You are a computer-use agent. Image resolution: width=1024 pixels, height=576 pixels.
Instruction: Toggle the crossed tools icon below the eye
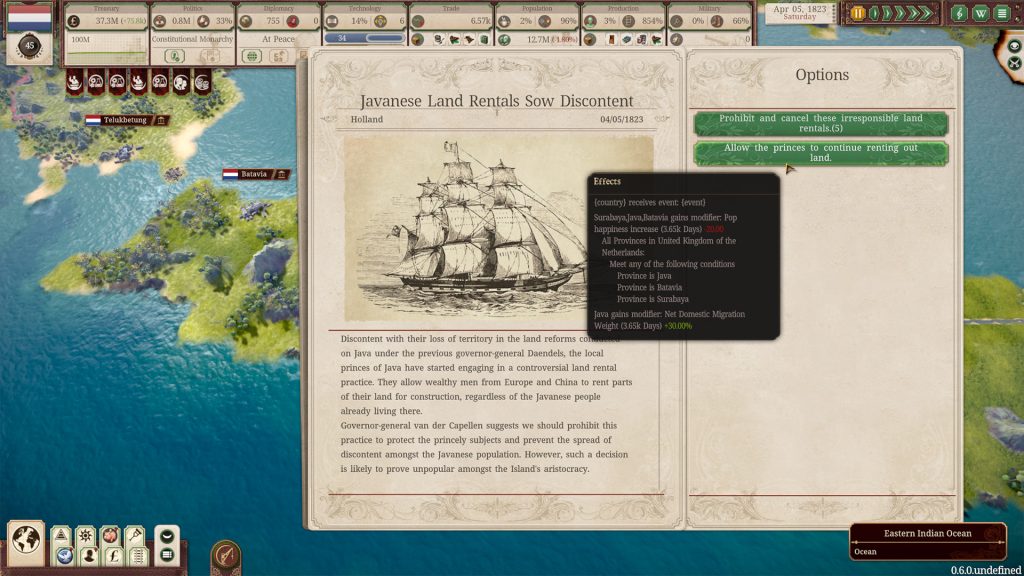tap(1014, 63)
